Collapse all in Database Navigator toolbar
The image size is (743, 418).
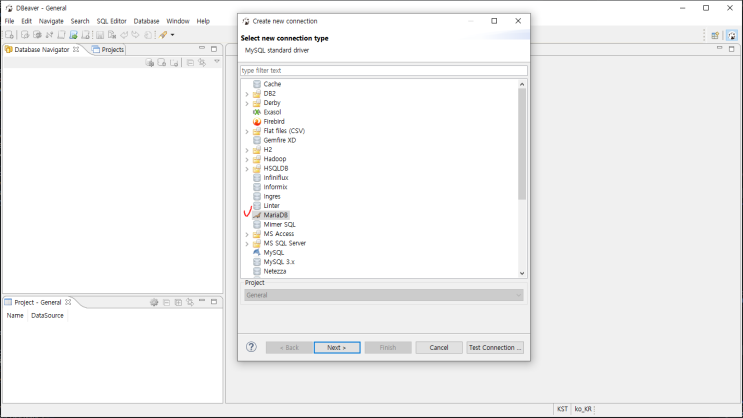[190, 63]
